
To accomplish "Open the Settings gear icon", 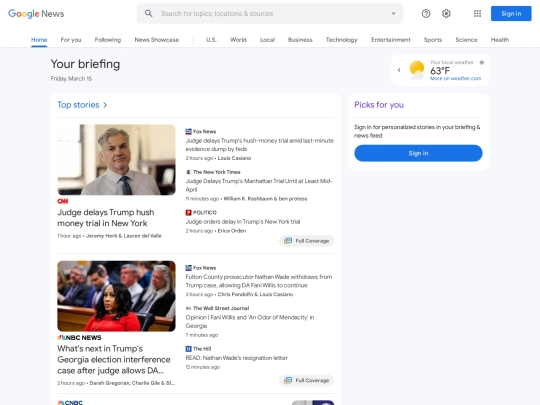I will pyautogui.click(x=446, y=14).
